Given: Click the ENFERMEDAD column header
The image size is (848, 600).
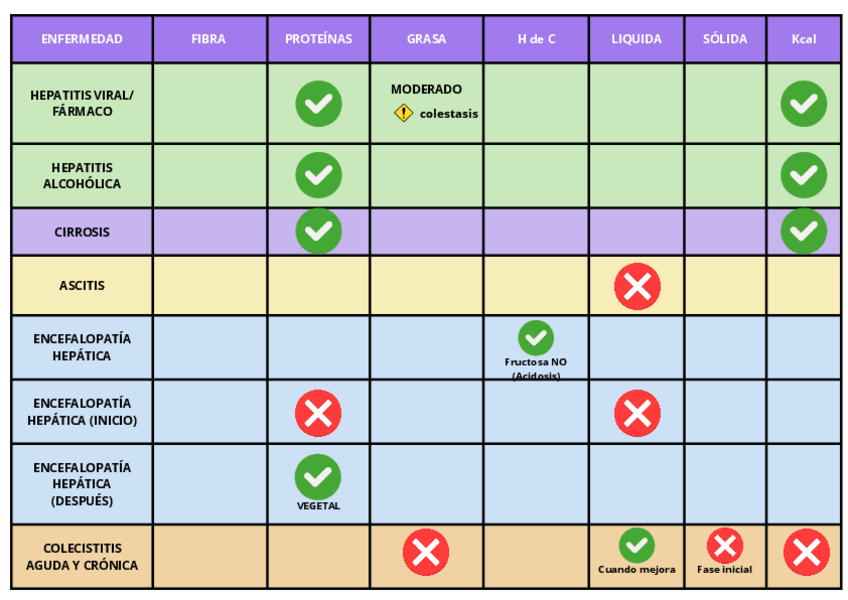Looking at the screenshot, I should (x=82, y=39).
